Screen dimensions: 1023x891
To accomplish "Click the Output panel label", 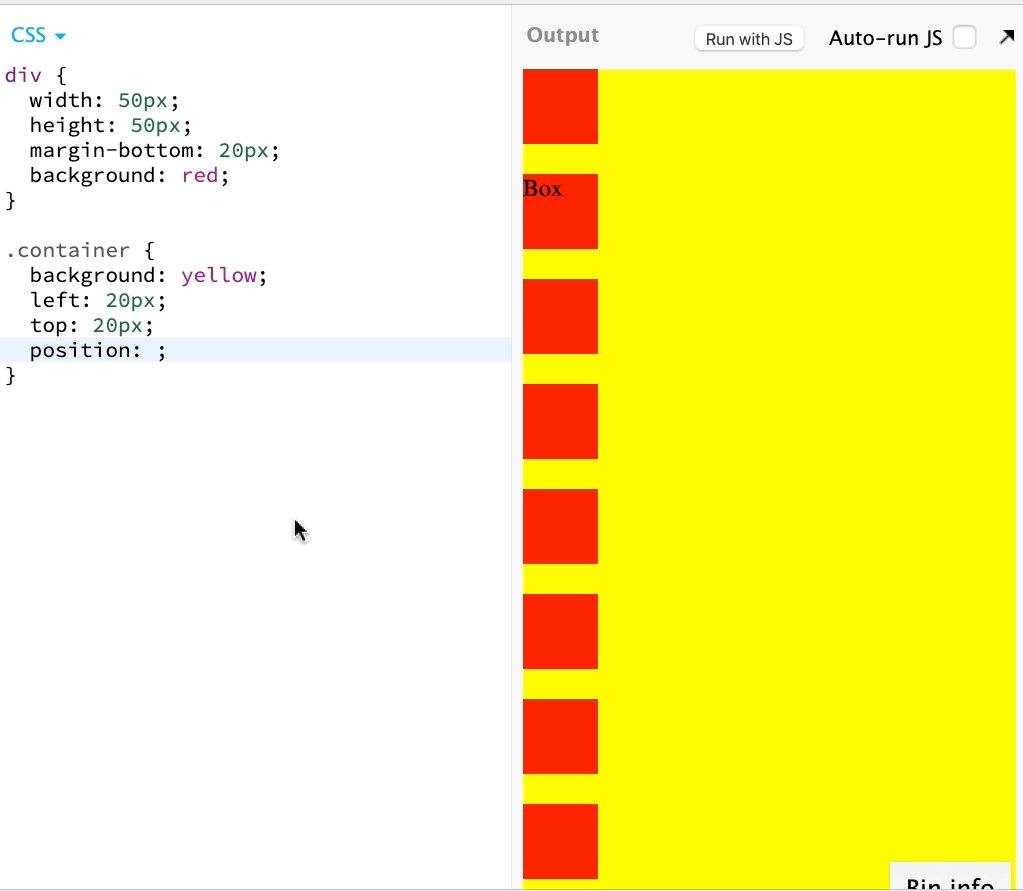I will point(562,35).
